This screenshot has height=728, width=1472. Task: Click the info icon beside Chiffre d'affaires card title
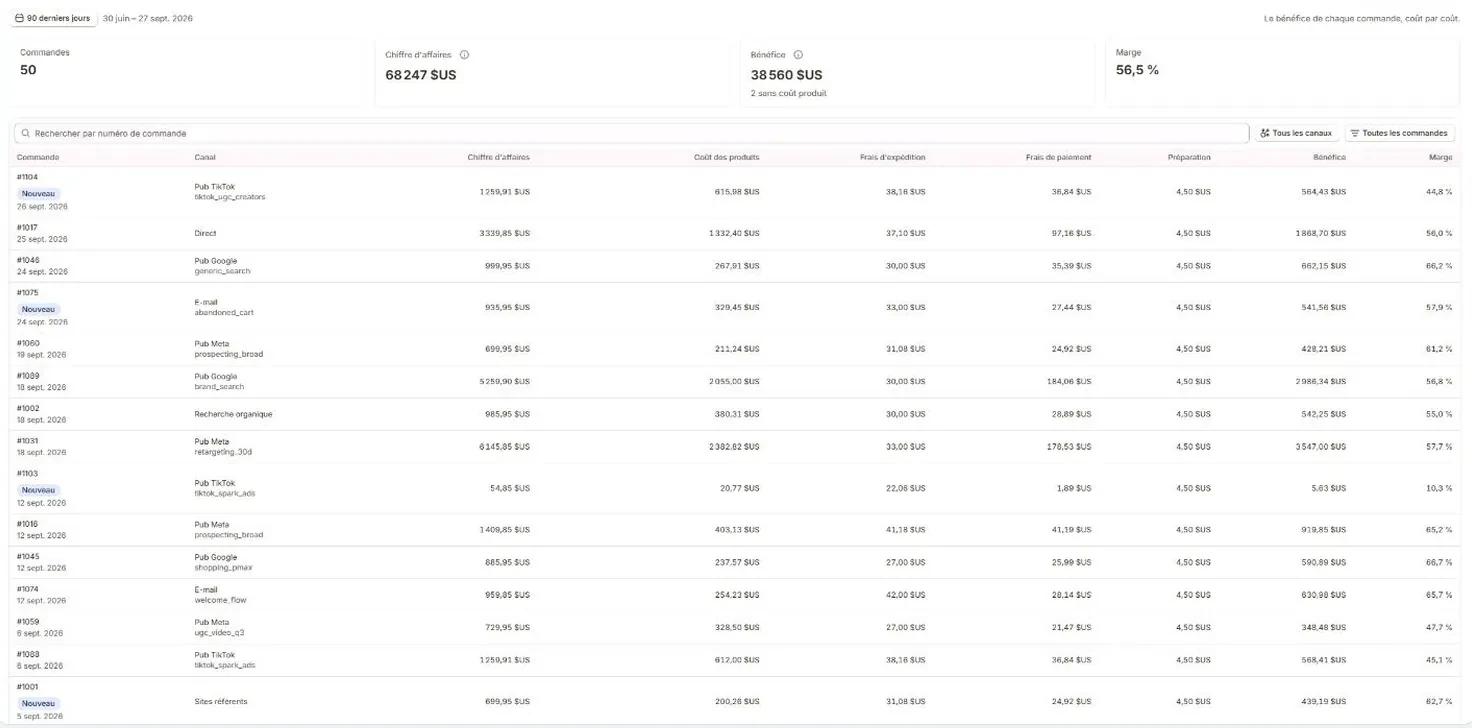(x=464, y=55)
